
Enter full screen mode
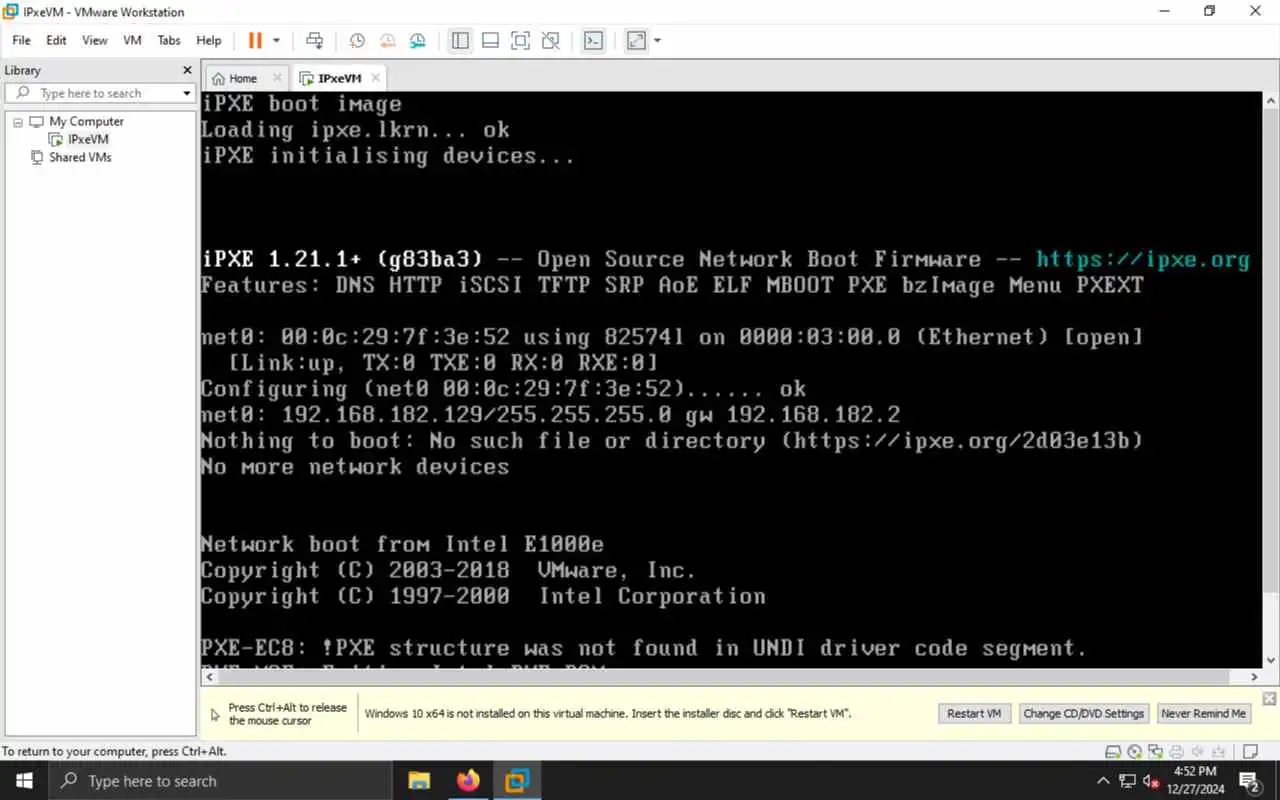coord(520,41)
